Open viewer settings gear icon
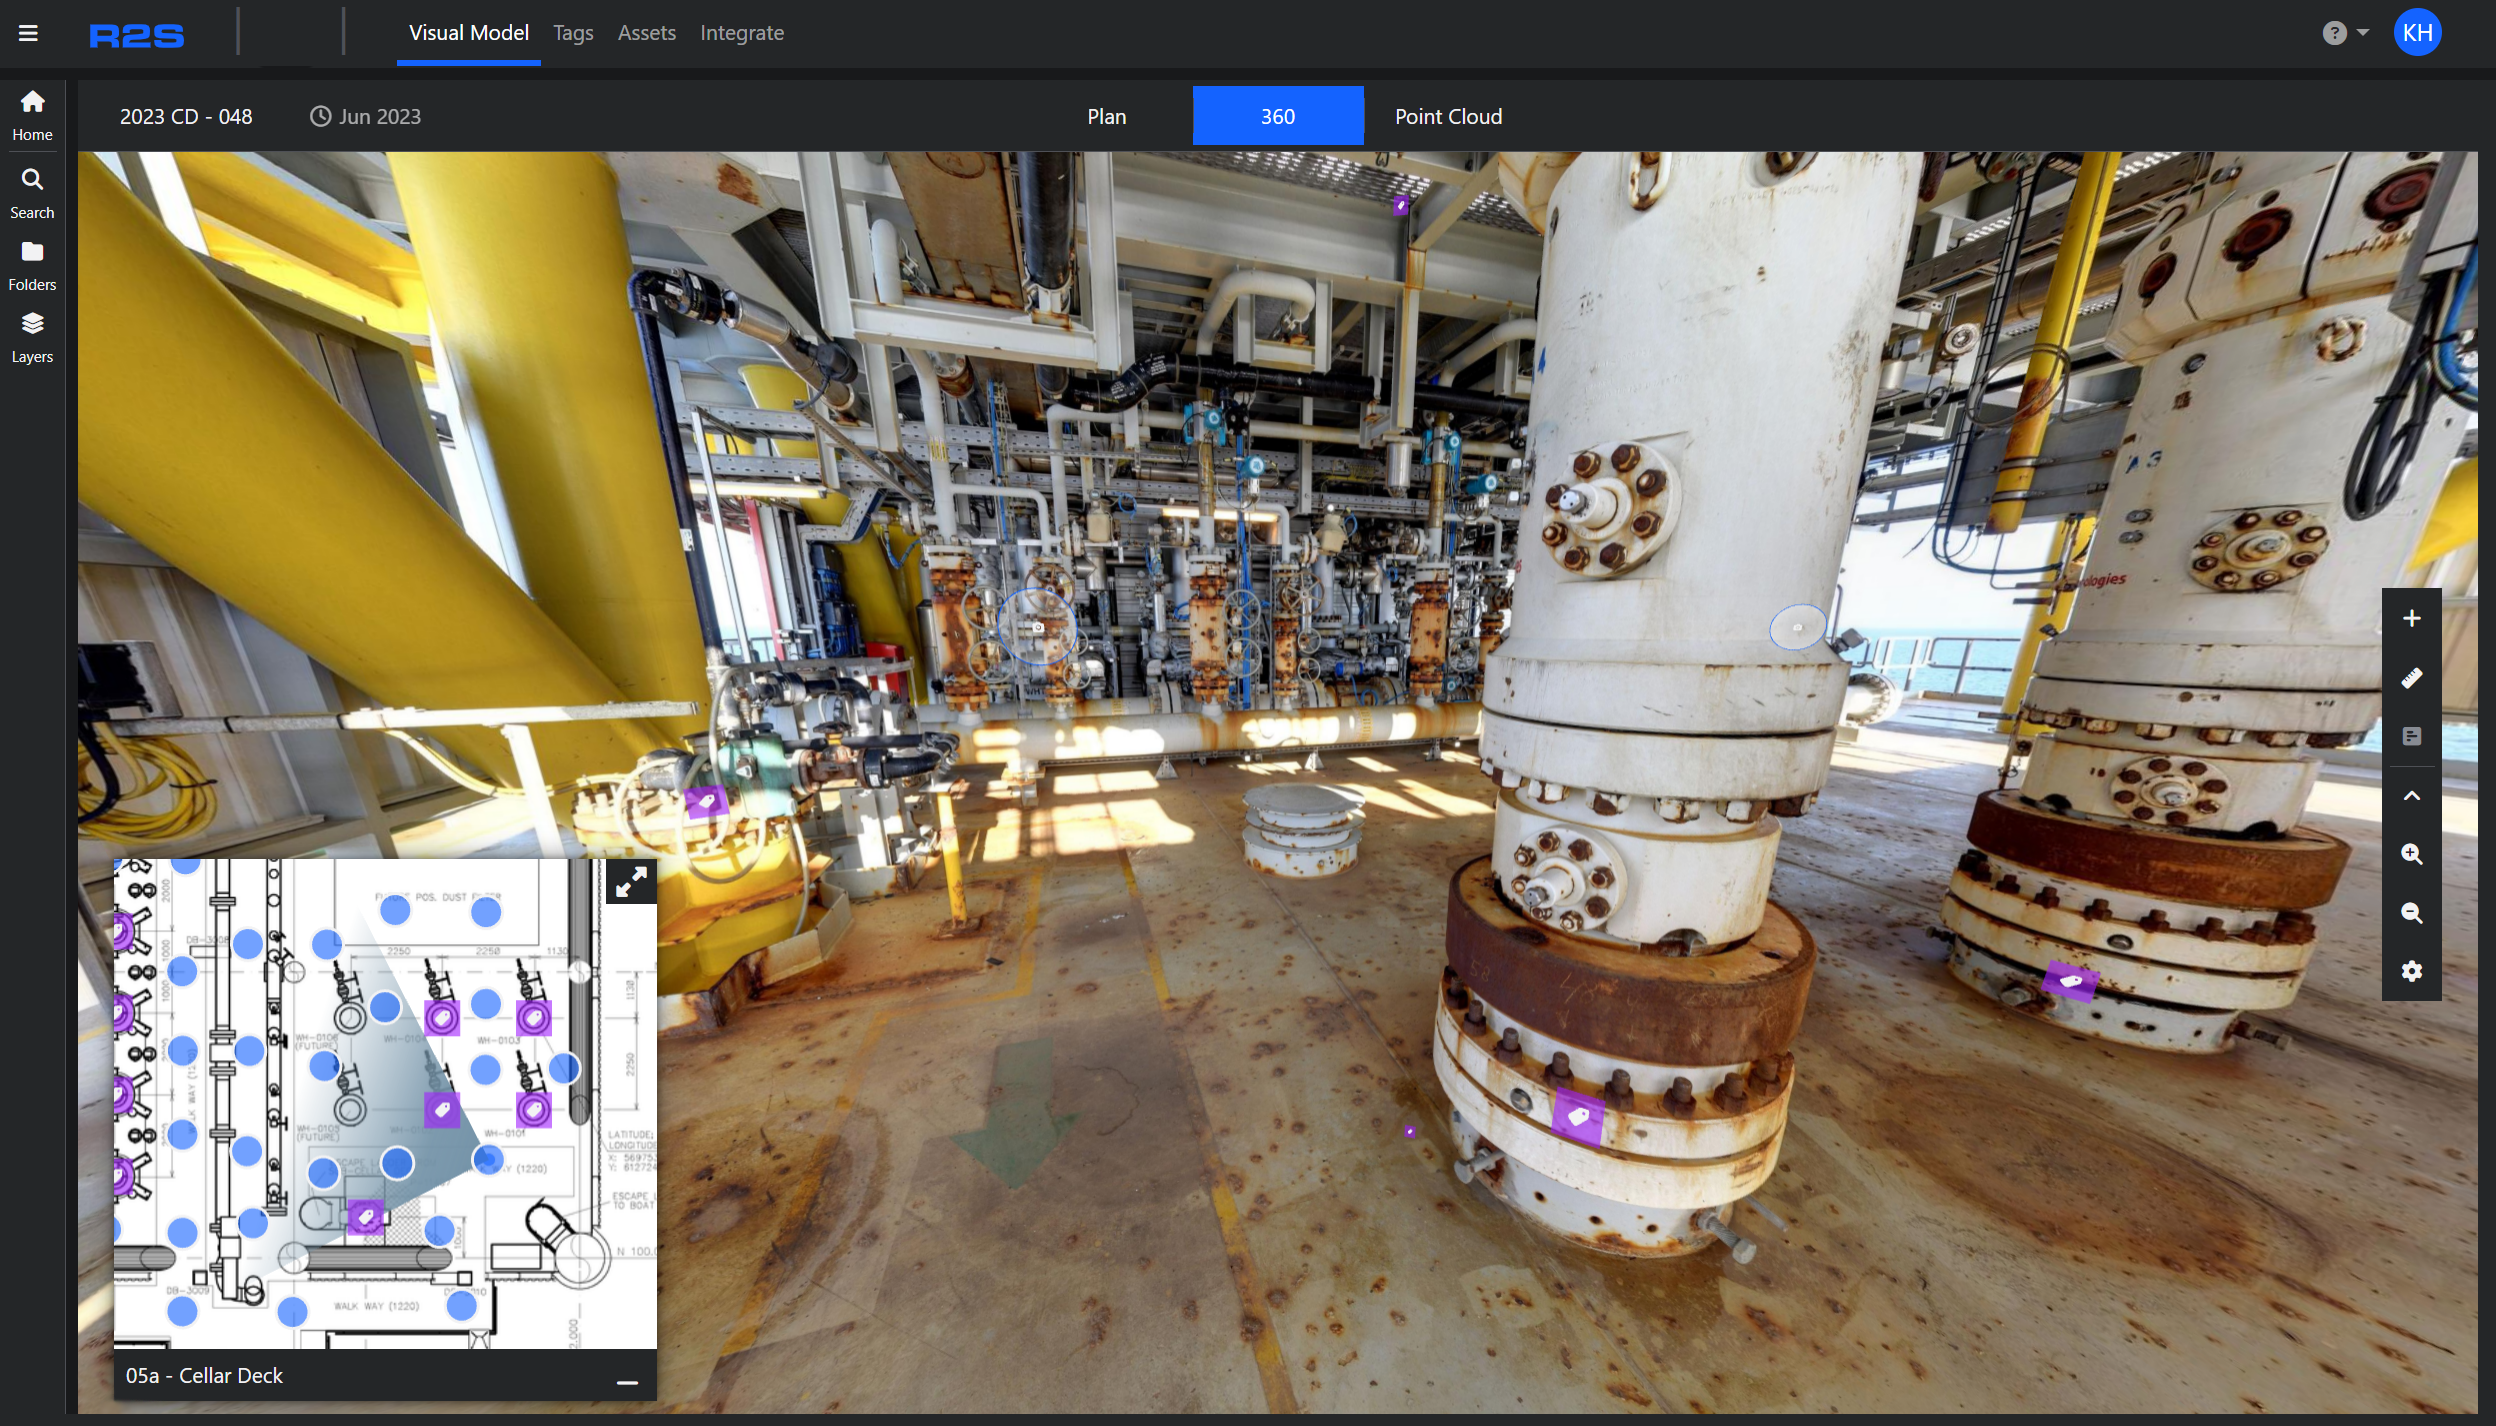This screenshot has width=2496, height=1426. [x=2411, y=971]
